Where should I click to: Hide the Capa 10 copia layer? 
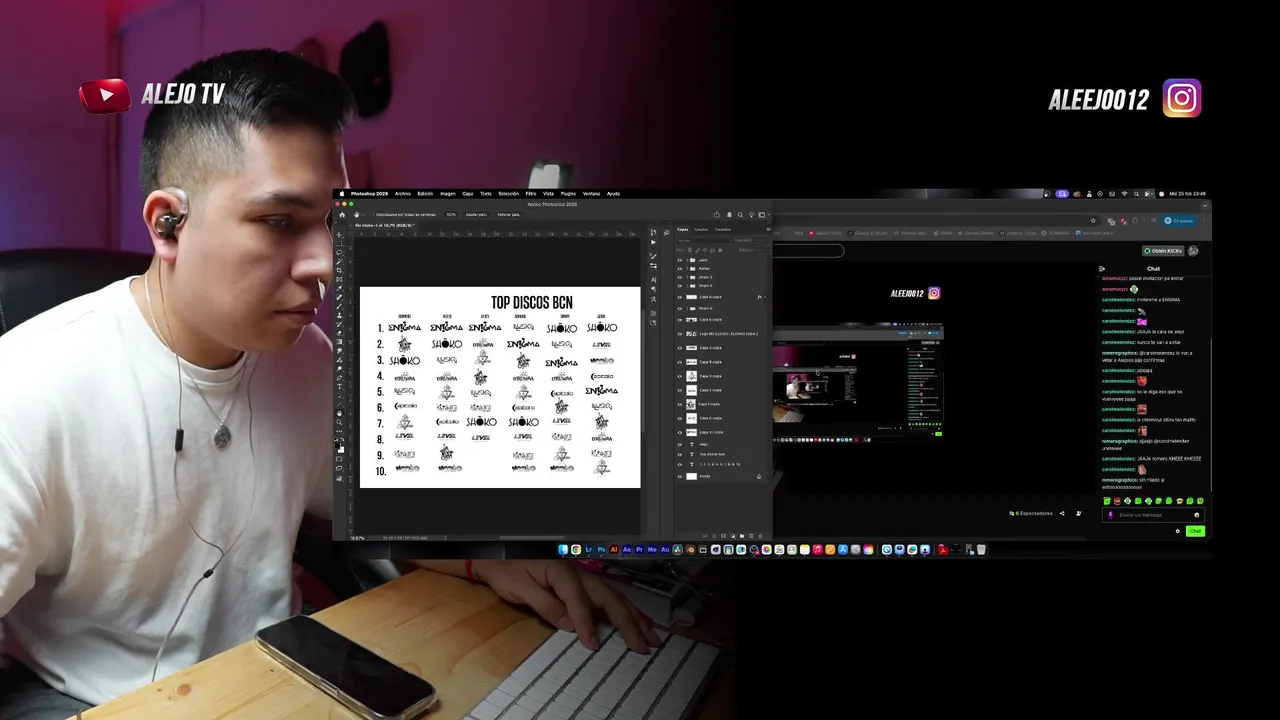click(680, 432)
